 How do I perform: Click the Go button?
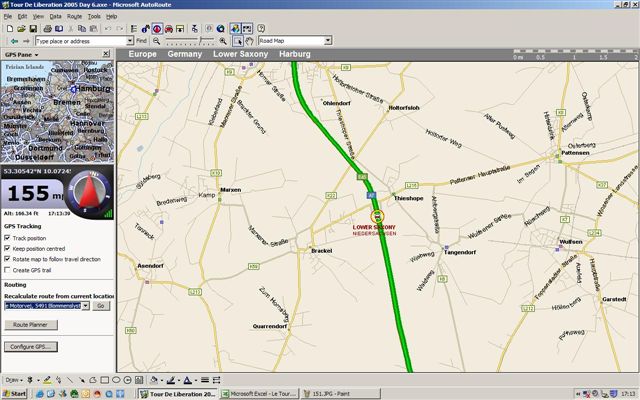point(101,306)
